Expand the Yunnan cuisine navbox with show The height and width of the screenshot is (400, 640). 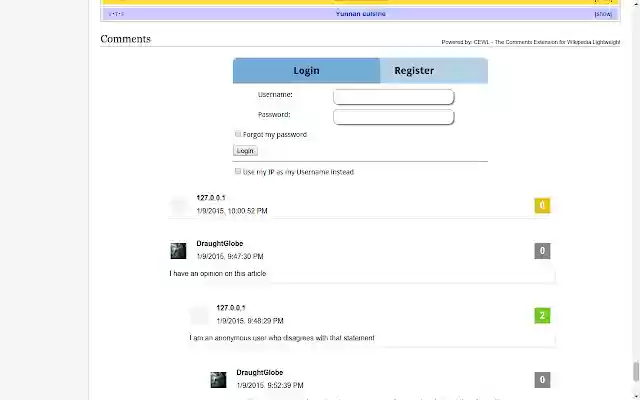[603, 14]
